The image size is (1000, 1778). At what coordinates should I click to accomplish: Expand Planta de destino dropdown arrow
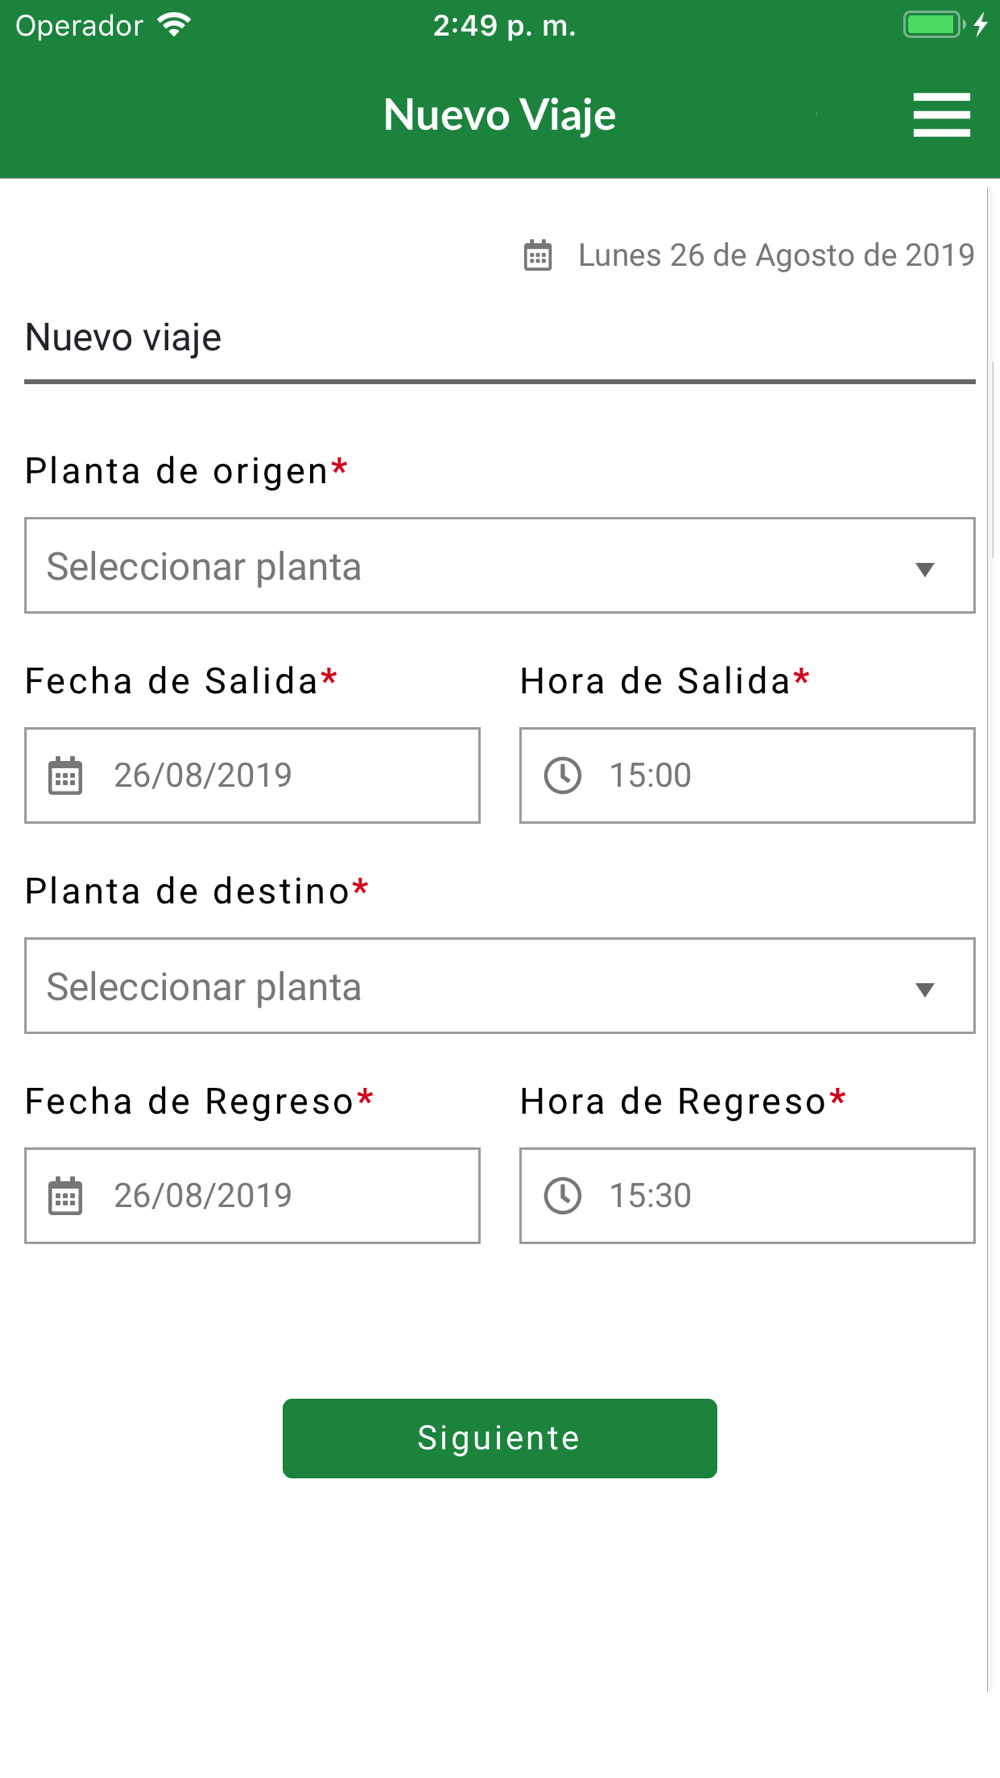(x=925, y=989)
